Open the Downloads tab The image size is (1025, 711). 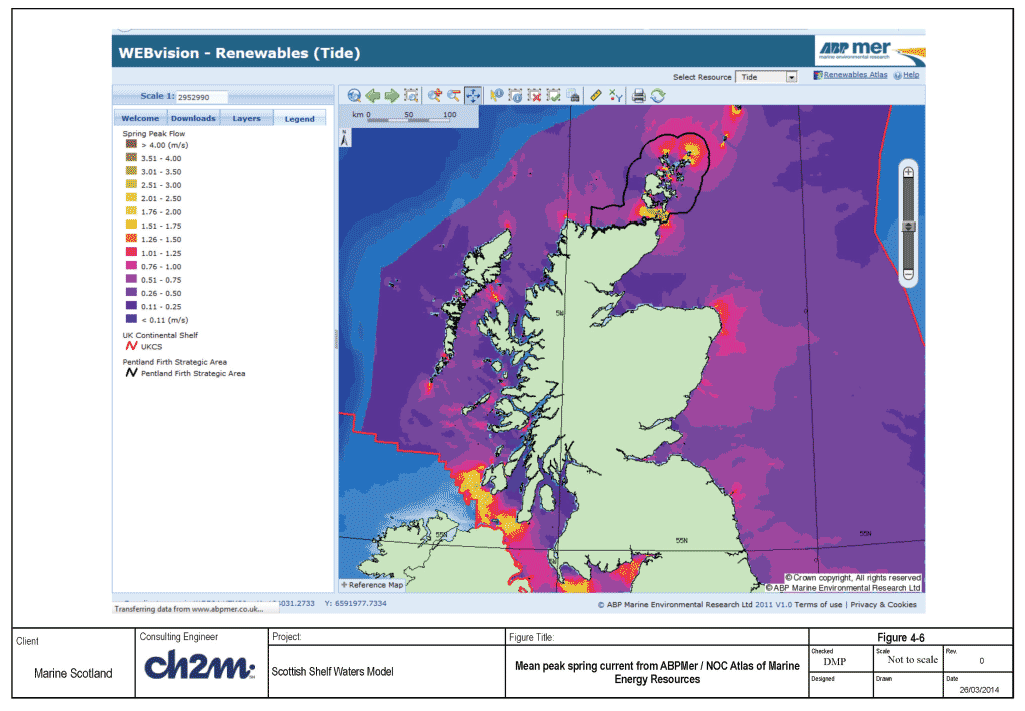tap(193, 118)
